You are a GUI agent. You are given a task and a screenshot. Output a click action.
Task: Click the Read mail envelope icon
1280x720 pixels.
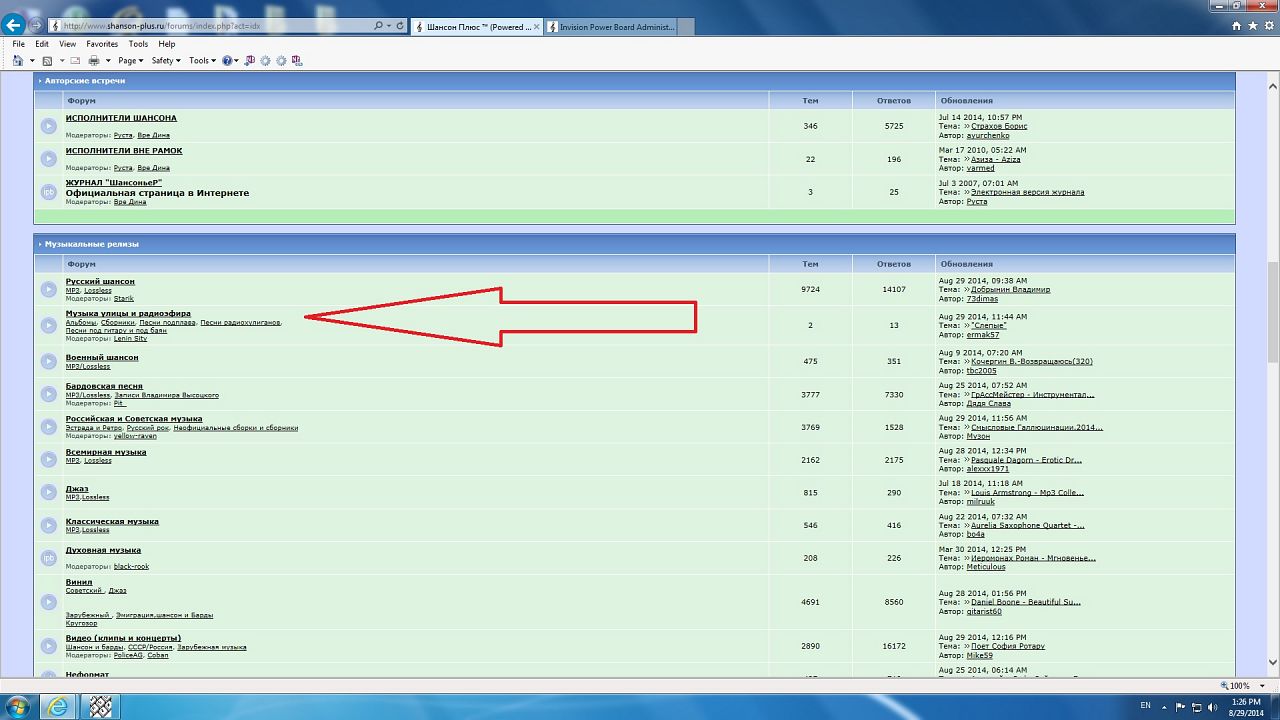click(x=75, y=61)
